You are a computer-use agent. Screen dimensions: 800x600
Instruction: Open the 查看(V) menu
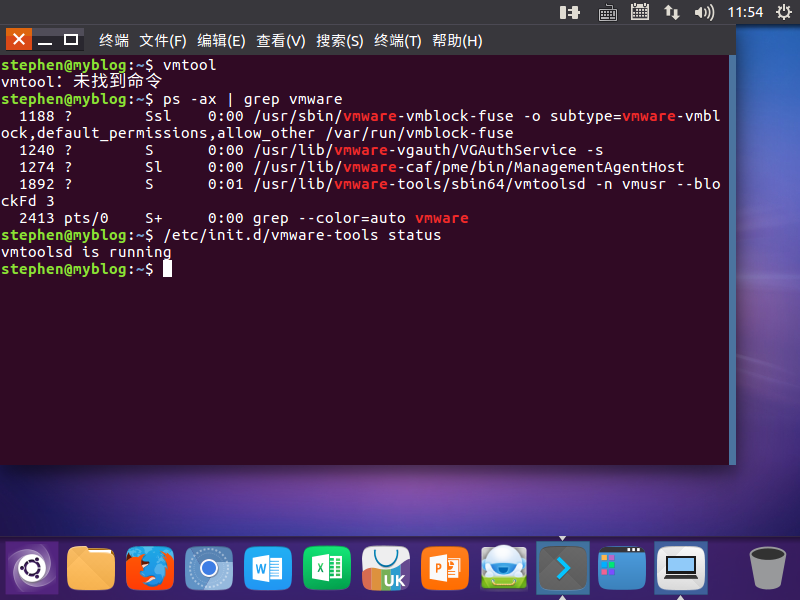[x=281, y=40]
